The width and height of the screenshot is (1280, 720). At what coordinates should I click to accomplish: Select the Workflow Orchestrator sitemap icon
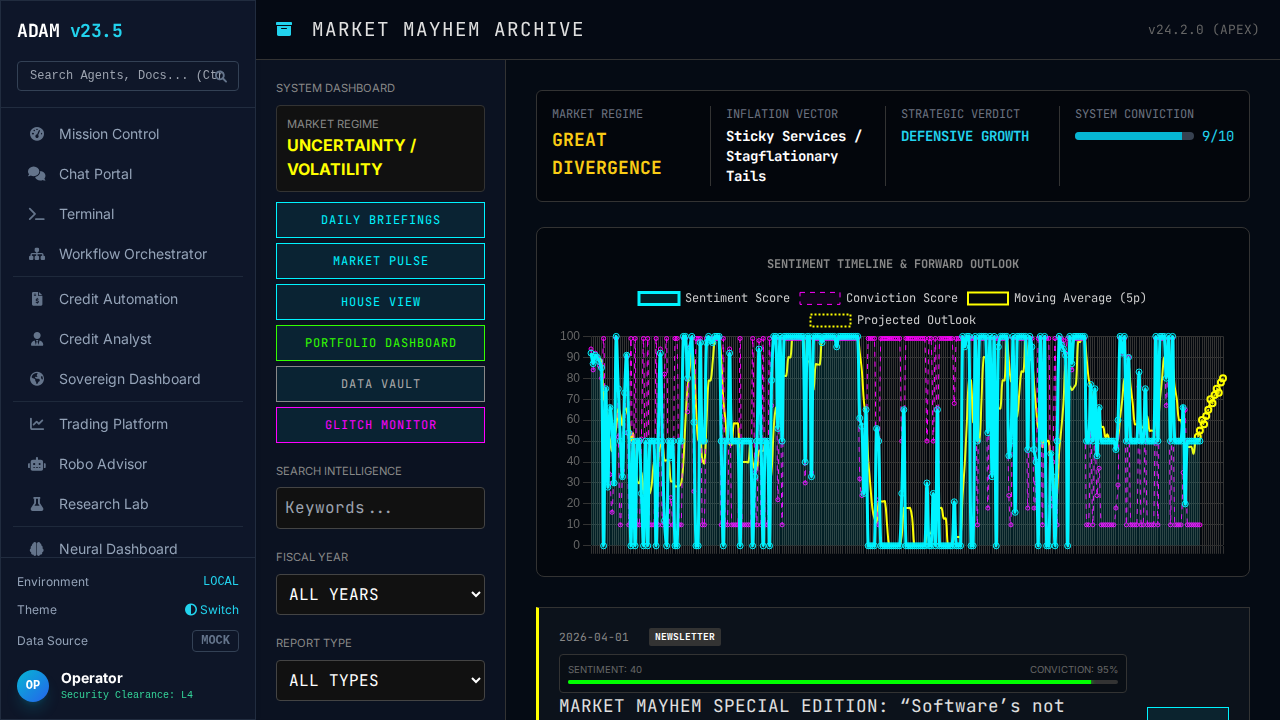coord(37,254)
